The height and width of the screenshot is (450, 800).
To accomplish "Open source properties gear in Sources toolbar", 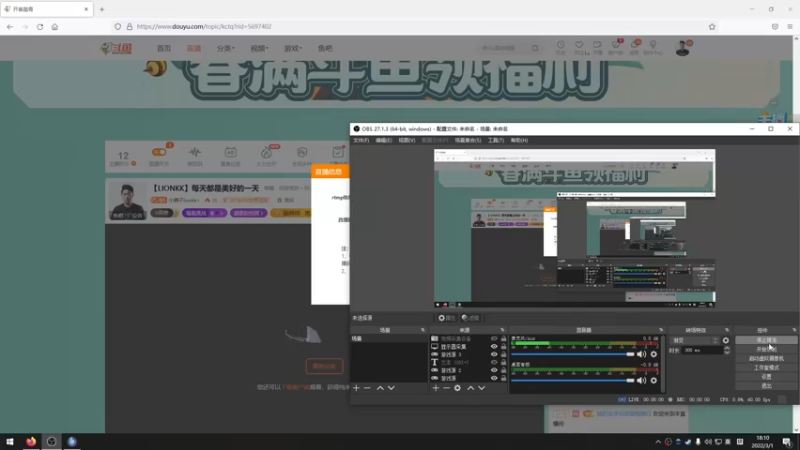I will coord(458,388).
